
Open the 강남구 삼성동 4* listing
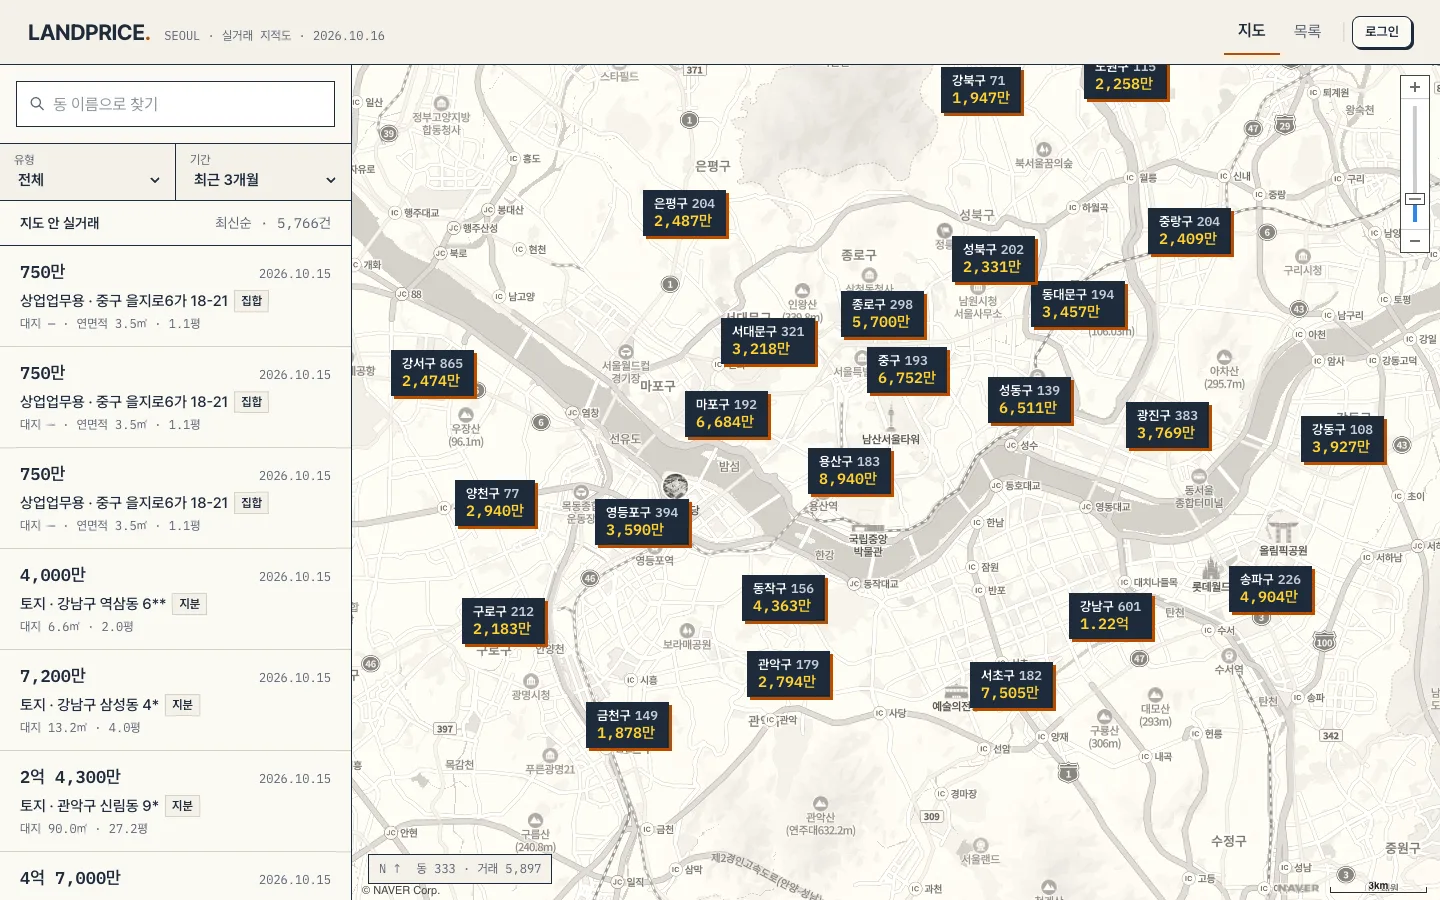coord(175,700)
